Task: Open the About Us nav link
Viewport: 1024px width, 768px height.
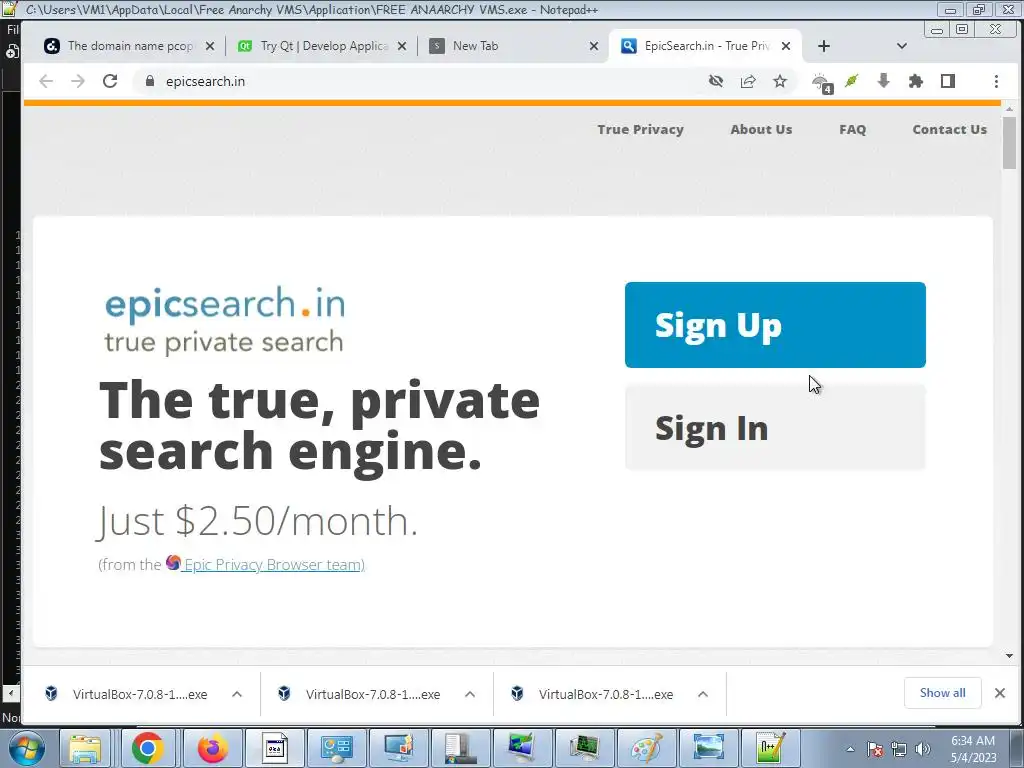Action: [x=761, y=129]
